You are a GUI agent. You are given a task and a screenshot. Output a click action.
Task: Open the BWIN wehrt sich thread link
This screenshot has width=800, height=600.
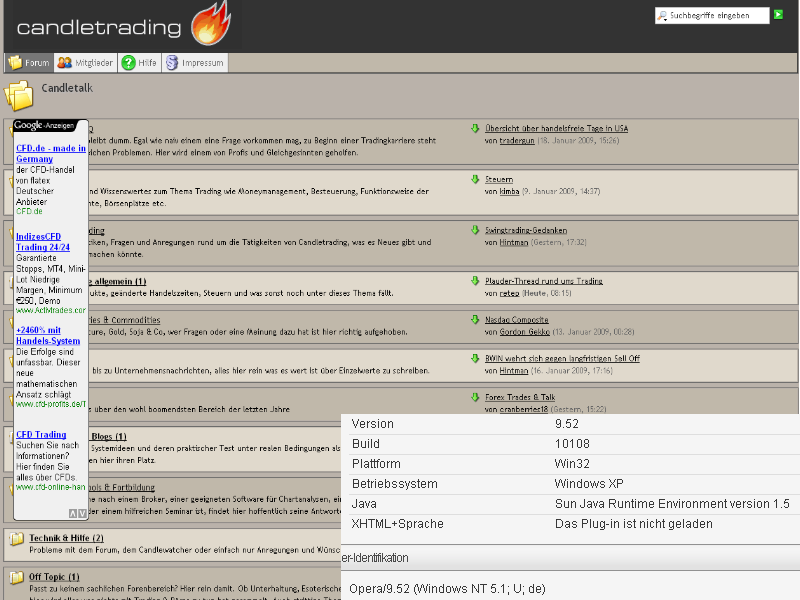point(562,358)
